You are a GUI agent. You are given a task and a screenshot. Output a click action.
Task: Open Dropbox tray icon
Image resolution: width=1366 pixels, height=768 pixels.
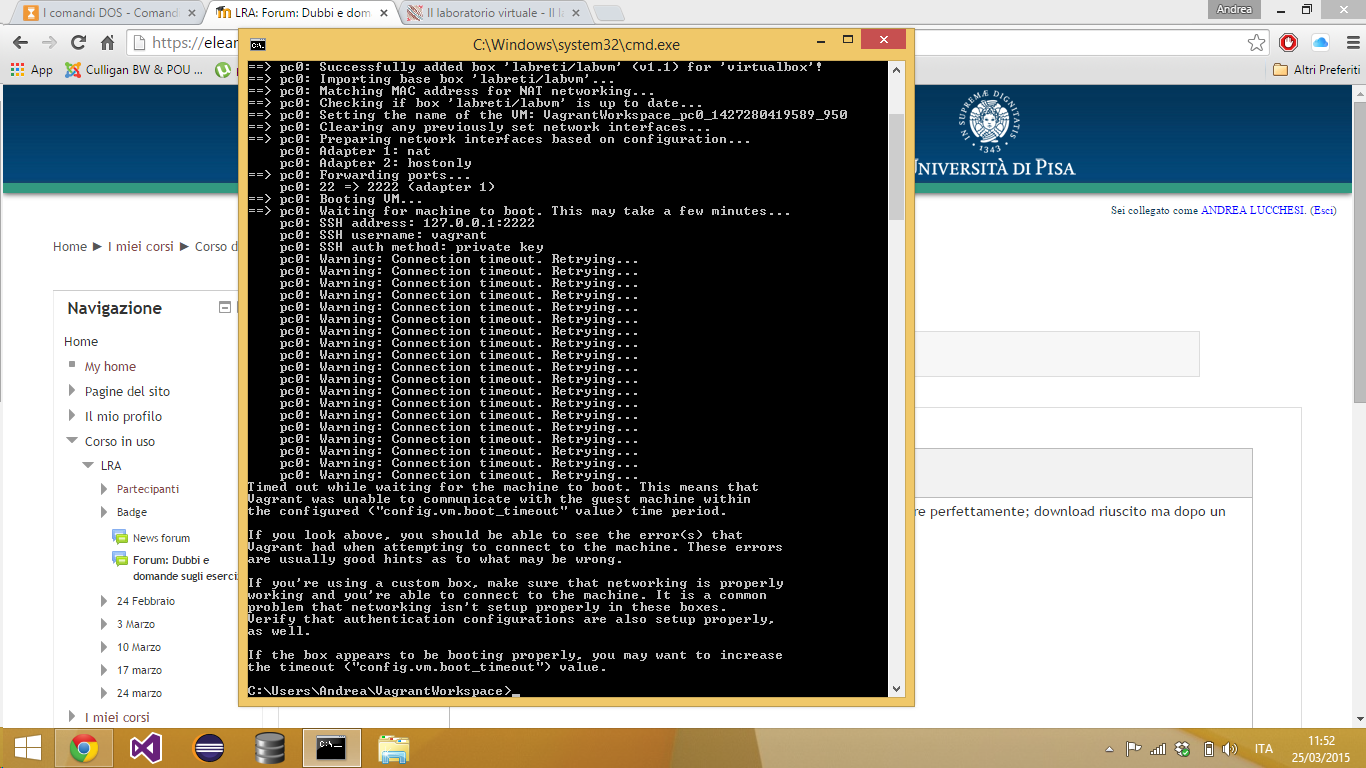(x=1183, y=749)
